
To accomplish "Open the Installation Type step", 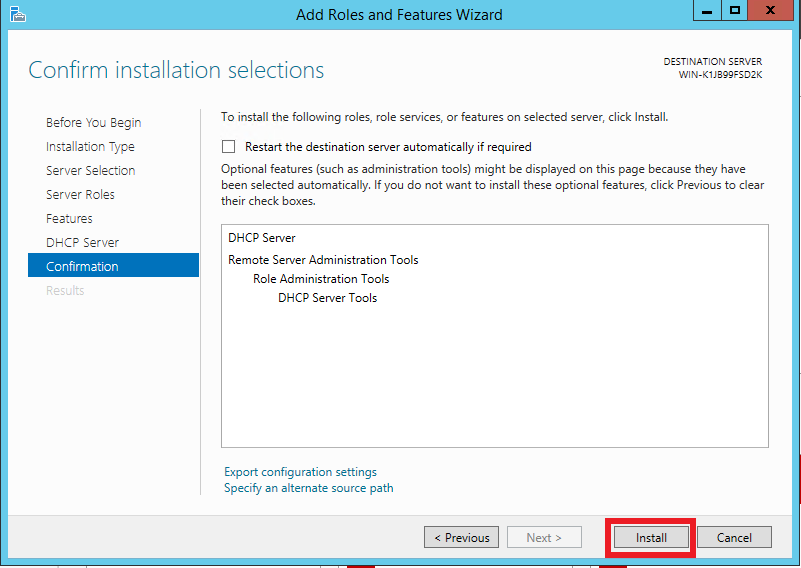I will (x=90, y=147).
